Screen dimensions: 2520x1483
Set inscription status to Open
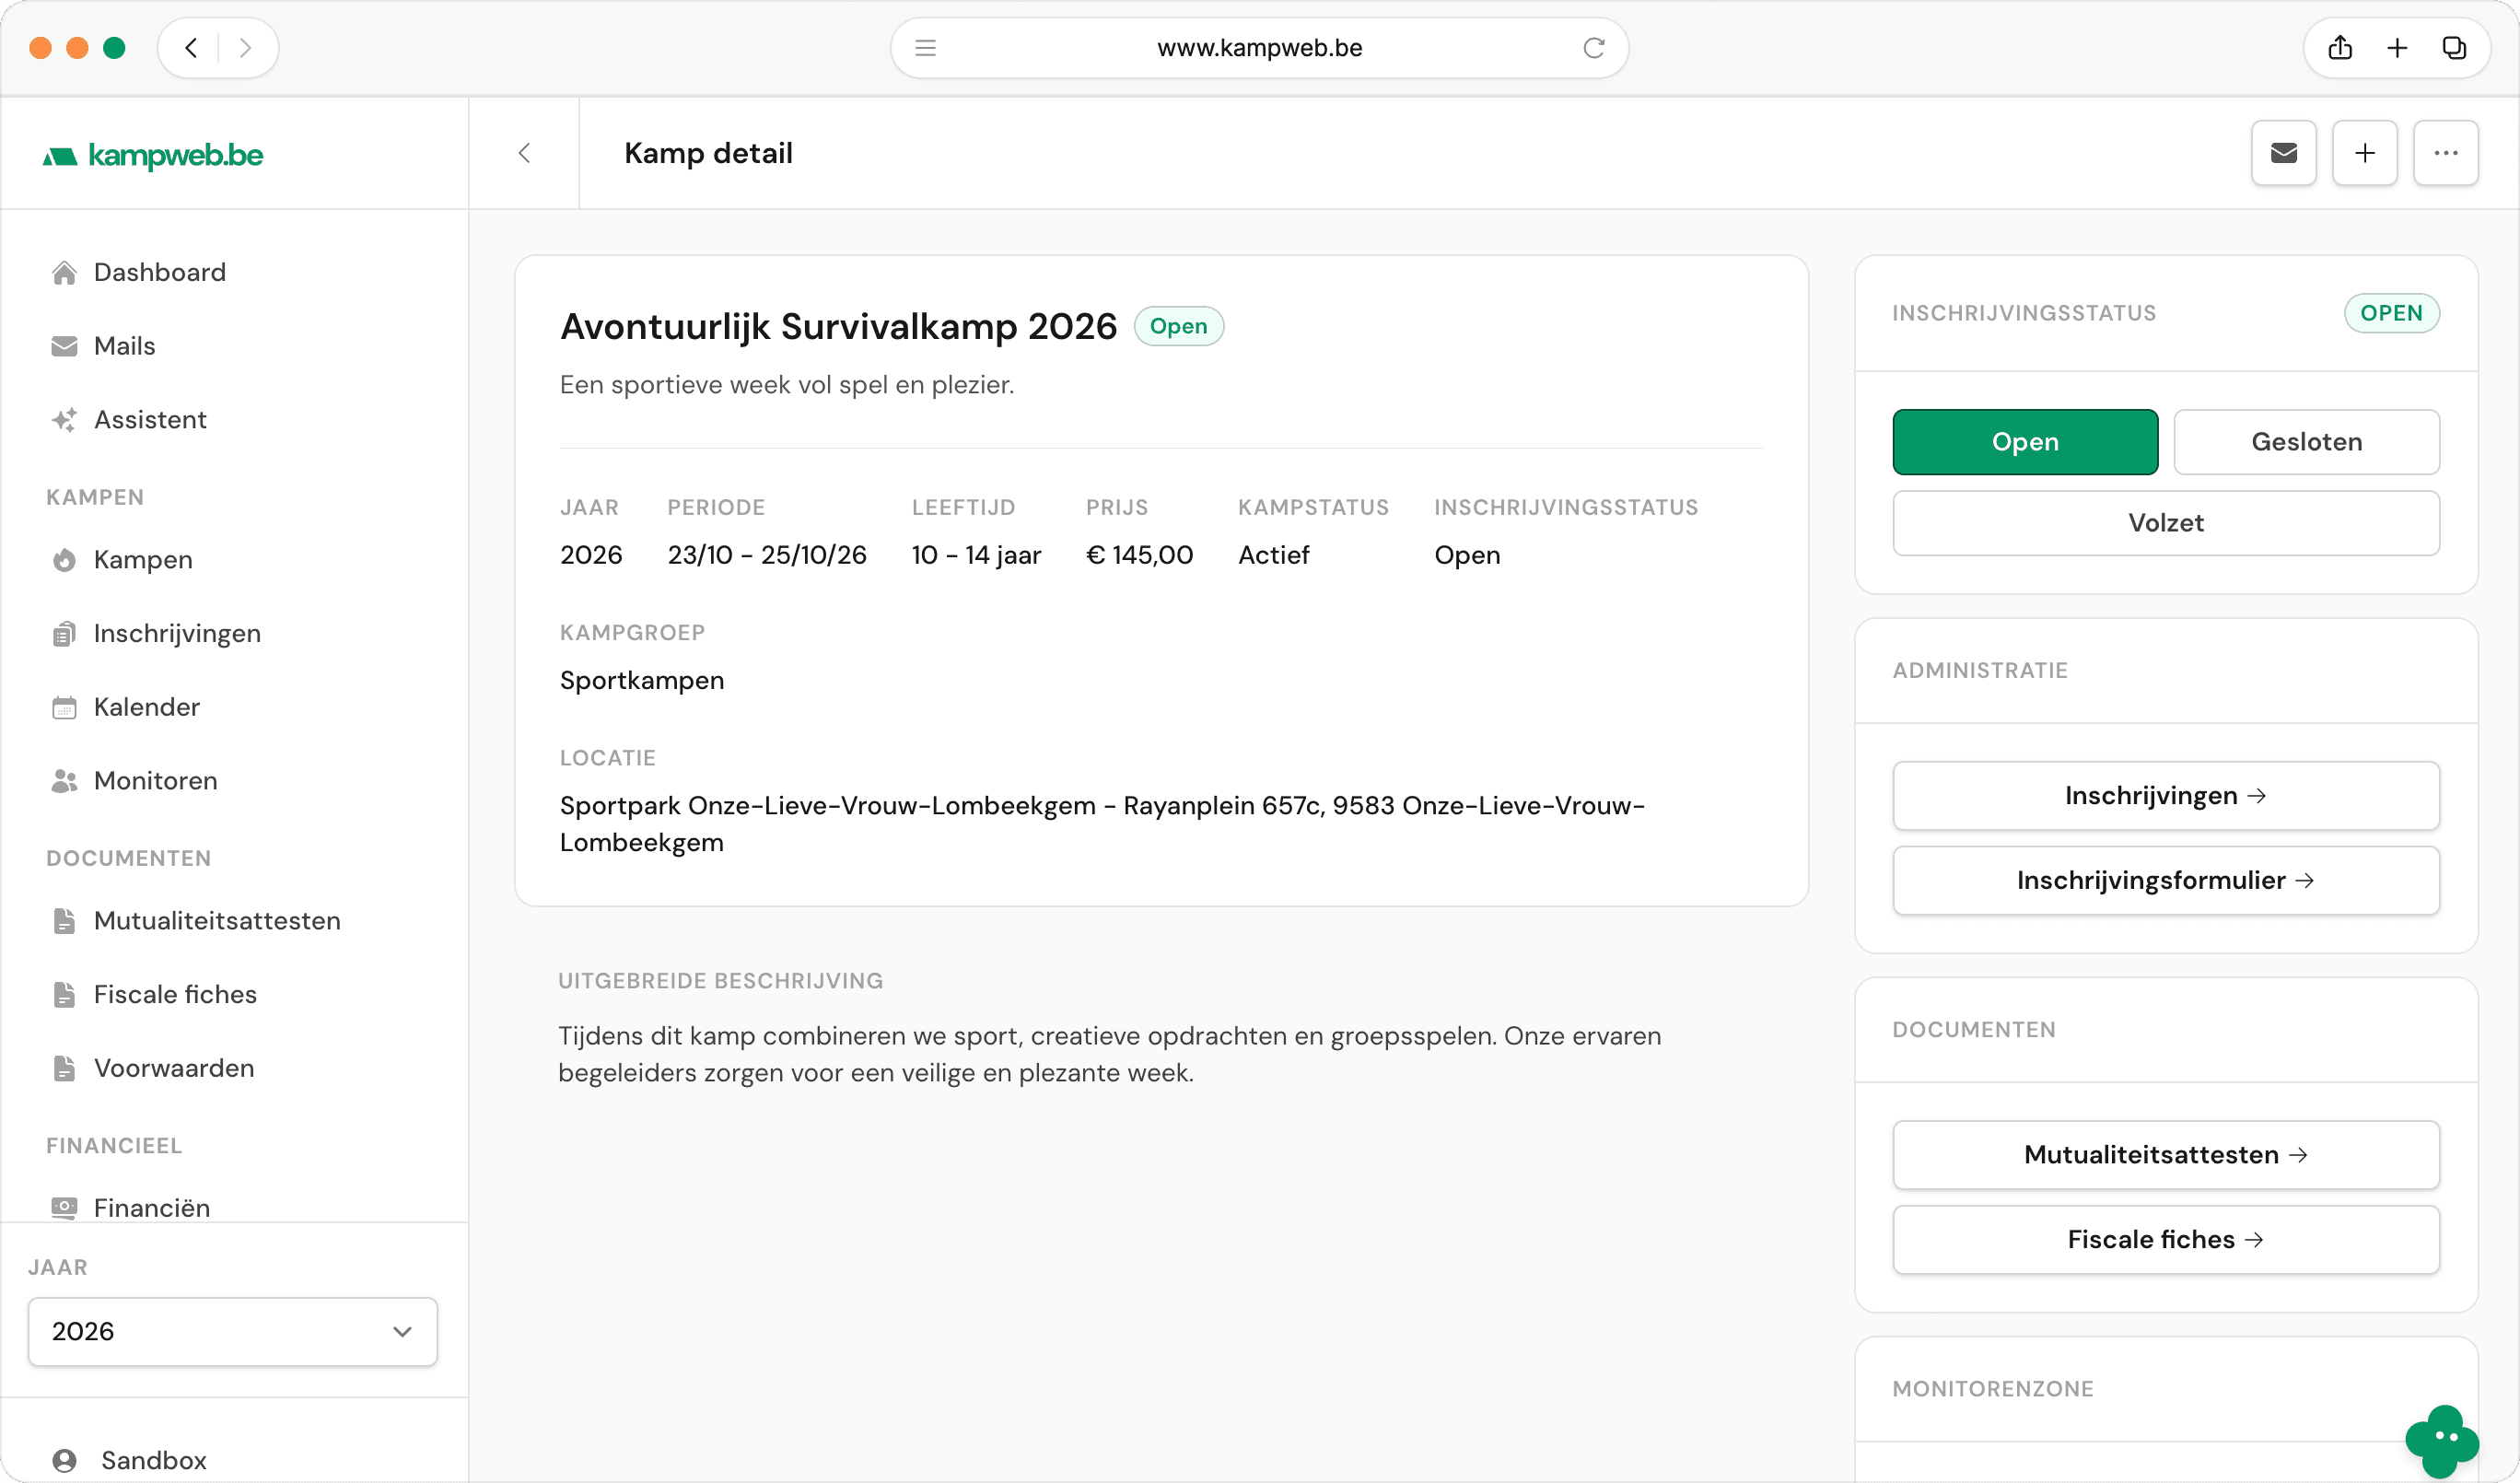pyautogui.click(x=2025, y=442)
